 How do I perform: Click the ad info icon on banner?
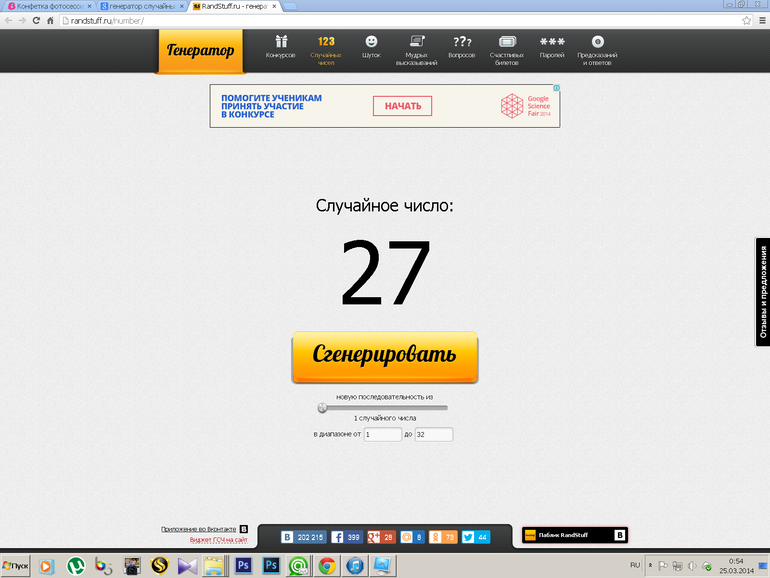[556, 88]
